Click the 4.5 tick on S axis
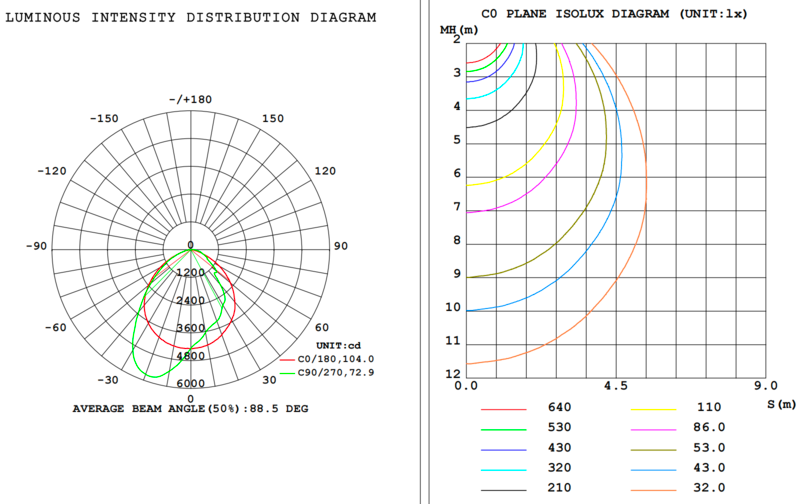 pos(615,386)
